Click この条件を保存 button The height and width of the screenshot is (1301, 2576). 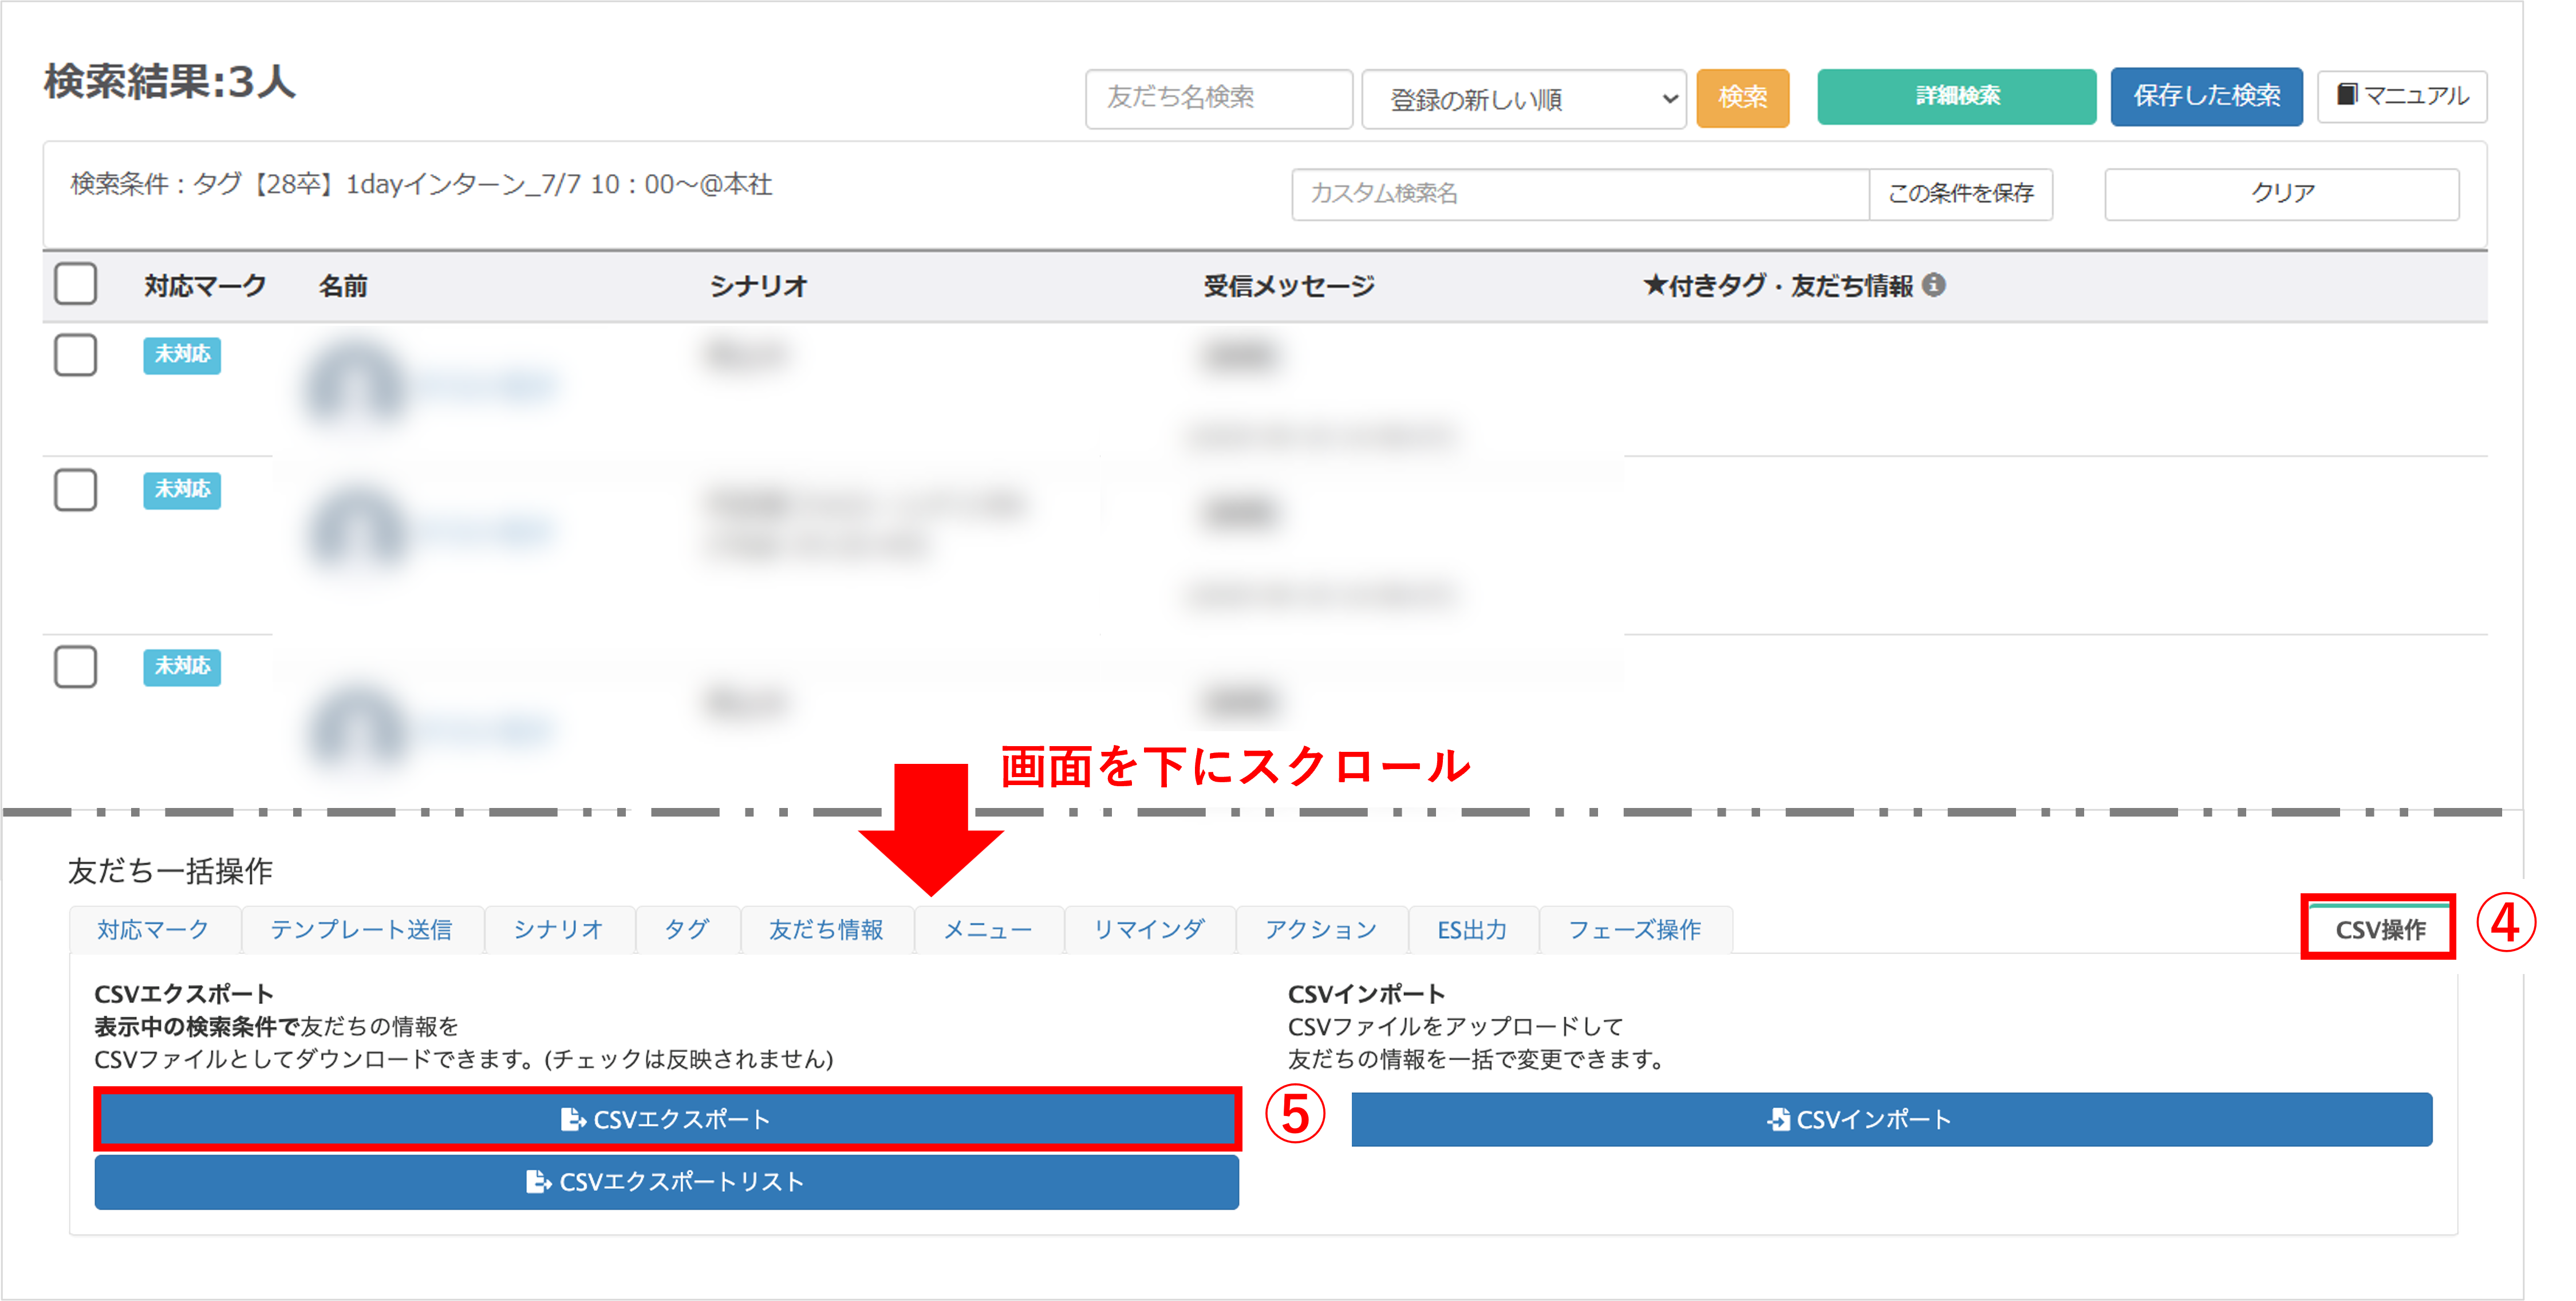coord(1960,193)
